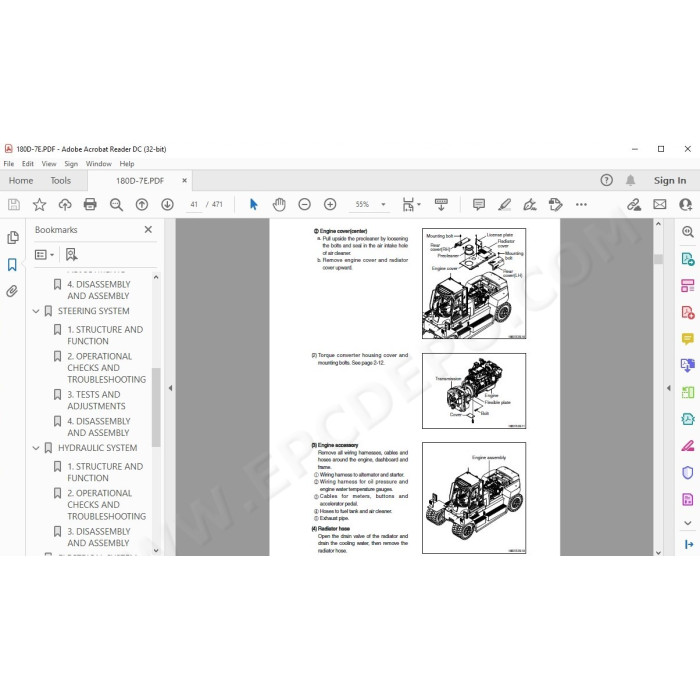700x700 pixels.
Task: Select the 180D-7E.PDF document tab
Action: coord(140,181)
